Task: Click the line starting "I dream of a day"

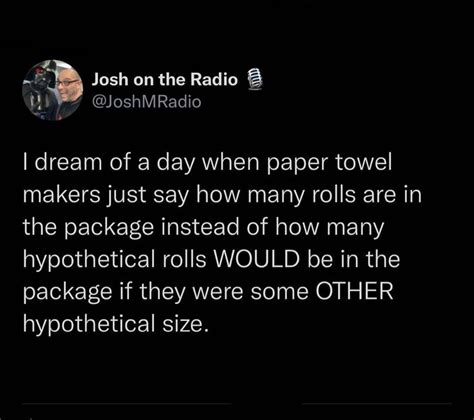Action: coord(207,164)
